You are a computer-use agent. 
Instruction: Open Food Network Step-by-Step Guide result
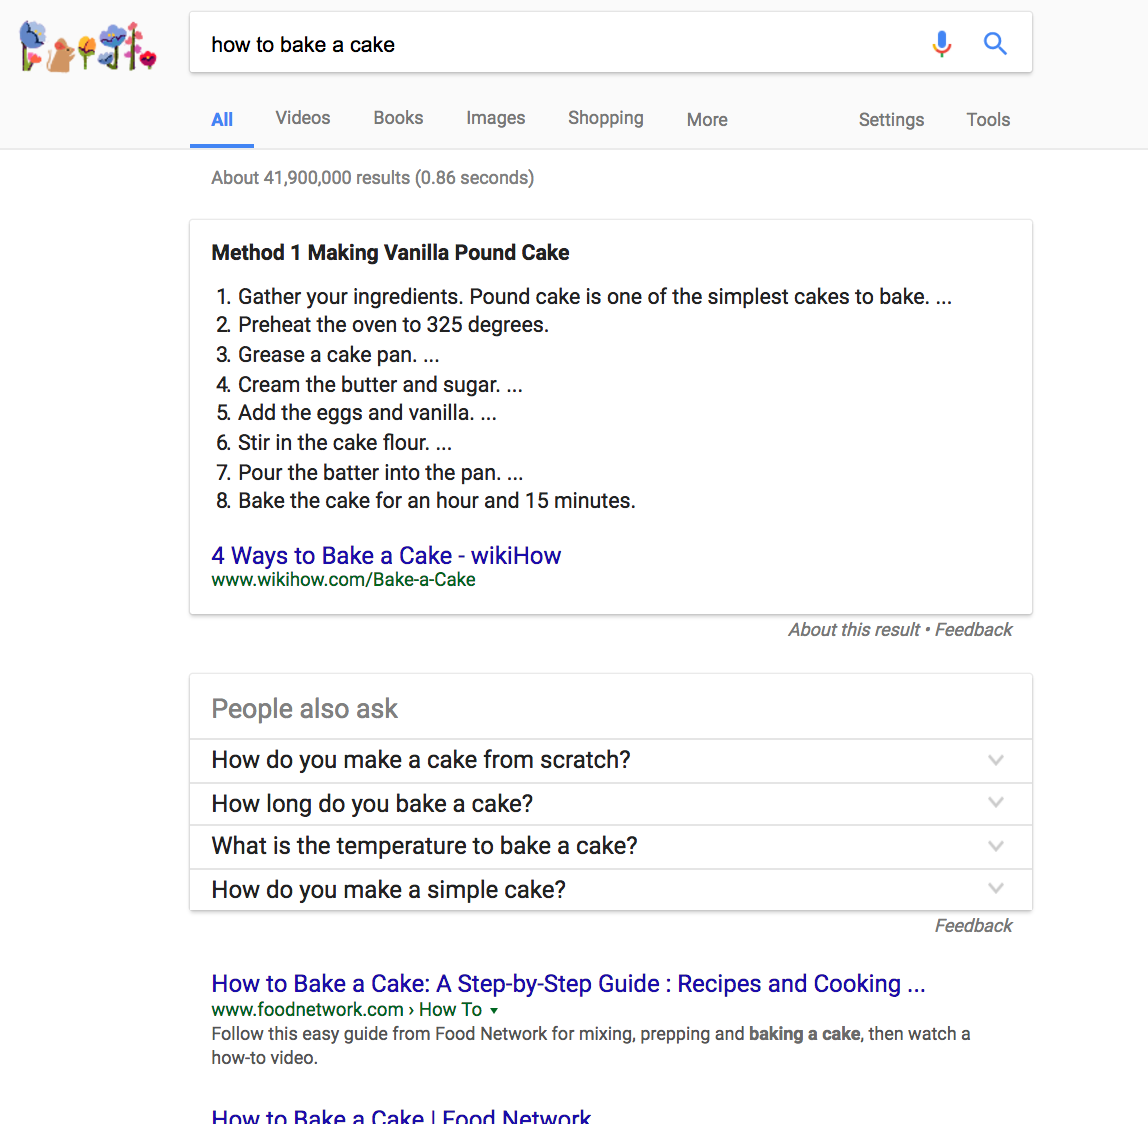pos(568,984)
